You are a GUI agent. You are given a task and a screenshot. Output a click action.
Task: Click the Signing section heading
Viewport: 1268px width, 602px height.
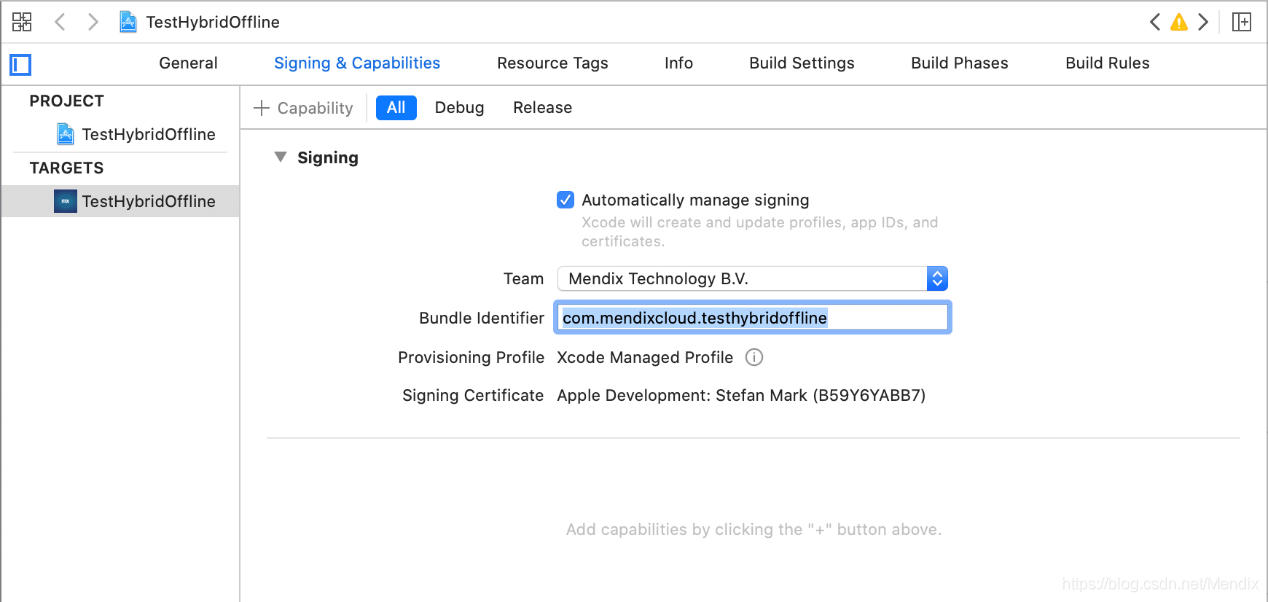[x=328, y=158]
